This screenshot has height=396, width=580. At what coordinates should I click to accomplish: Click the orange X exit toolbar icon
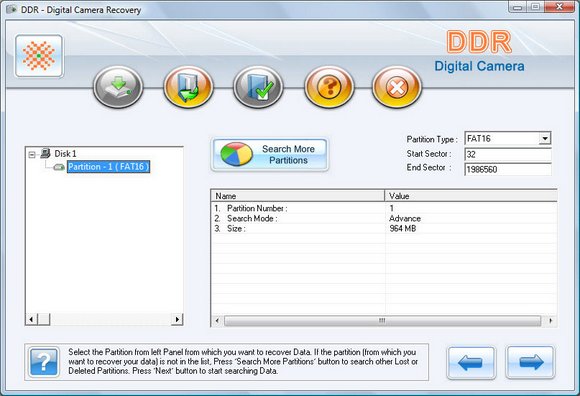click(397, 87)
